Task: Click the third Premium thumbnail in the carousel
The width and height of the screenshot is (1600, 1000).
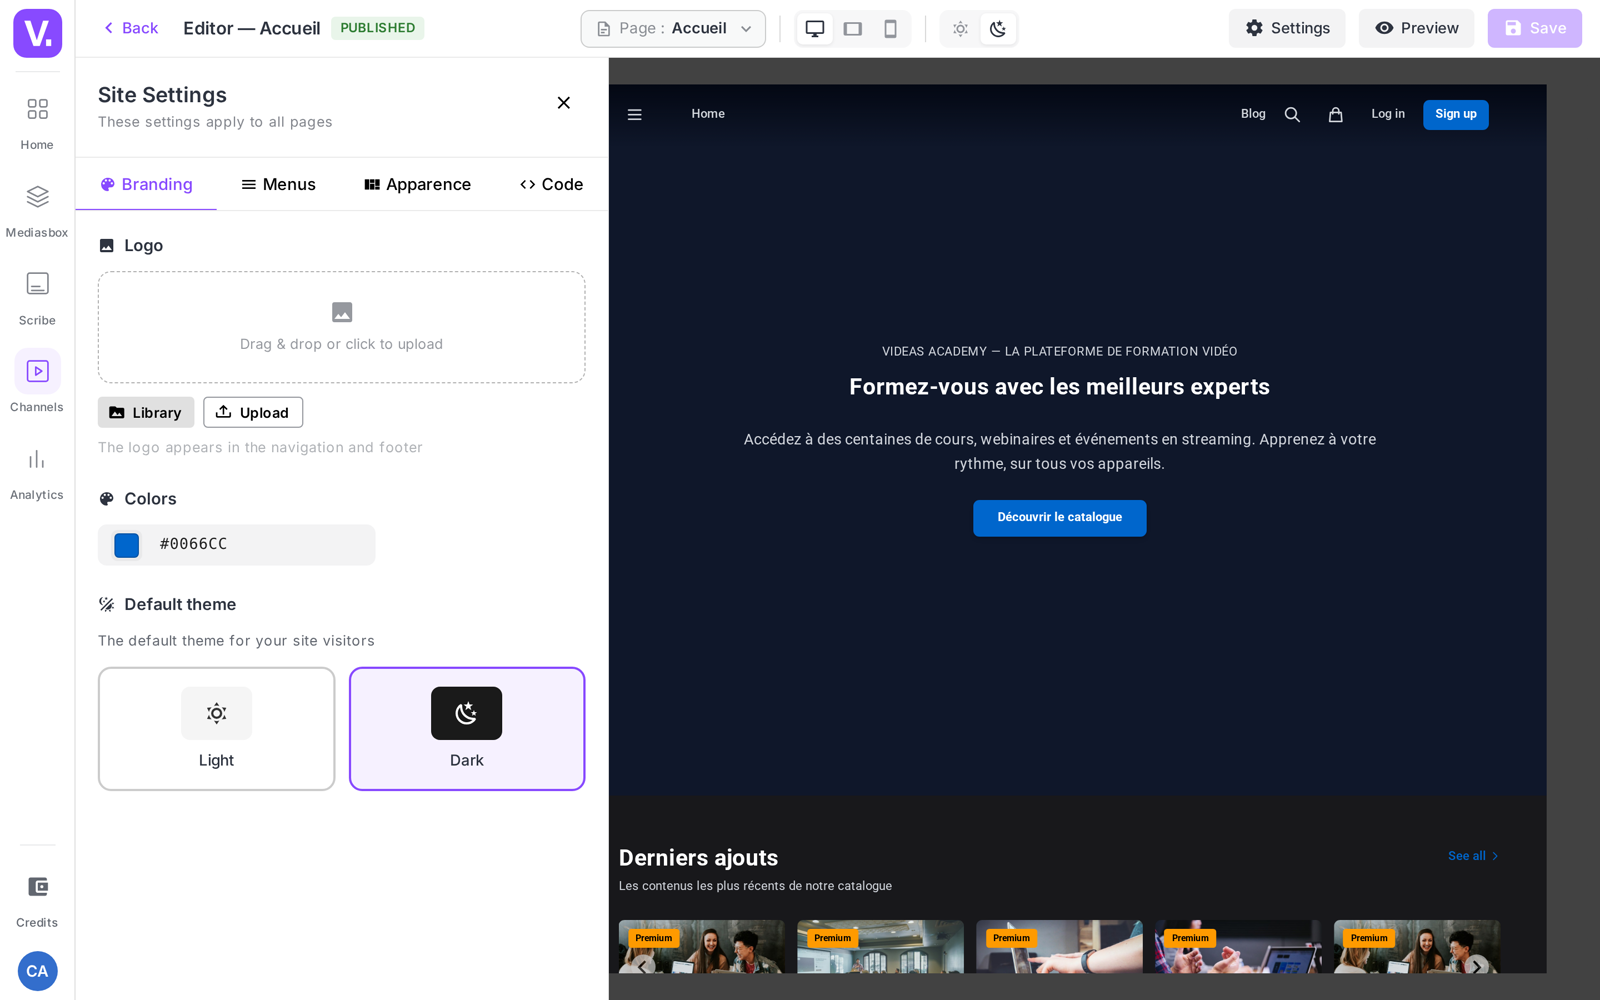Action: pyautogui.click(x=1060, y=947)
